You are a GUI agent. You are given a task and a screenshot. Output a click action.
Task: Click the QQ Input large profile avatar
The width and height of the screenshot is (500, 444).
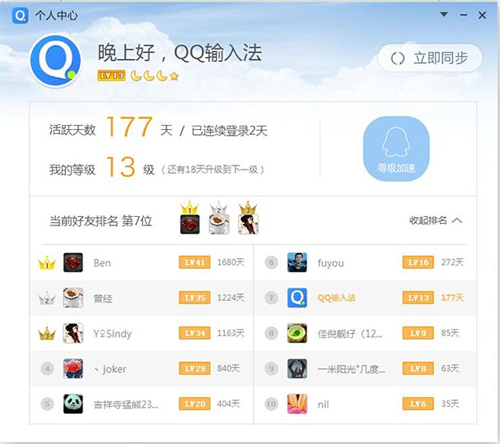click(x=55, y=60)
